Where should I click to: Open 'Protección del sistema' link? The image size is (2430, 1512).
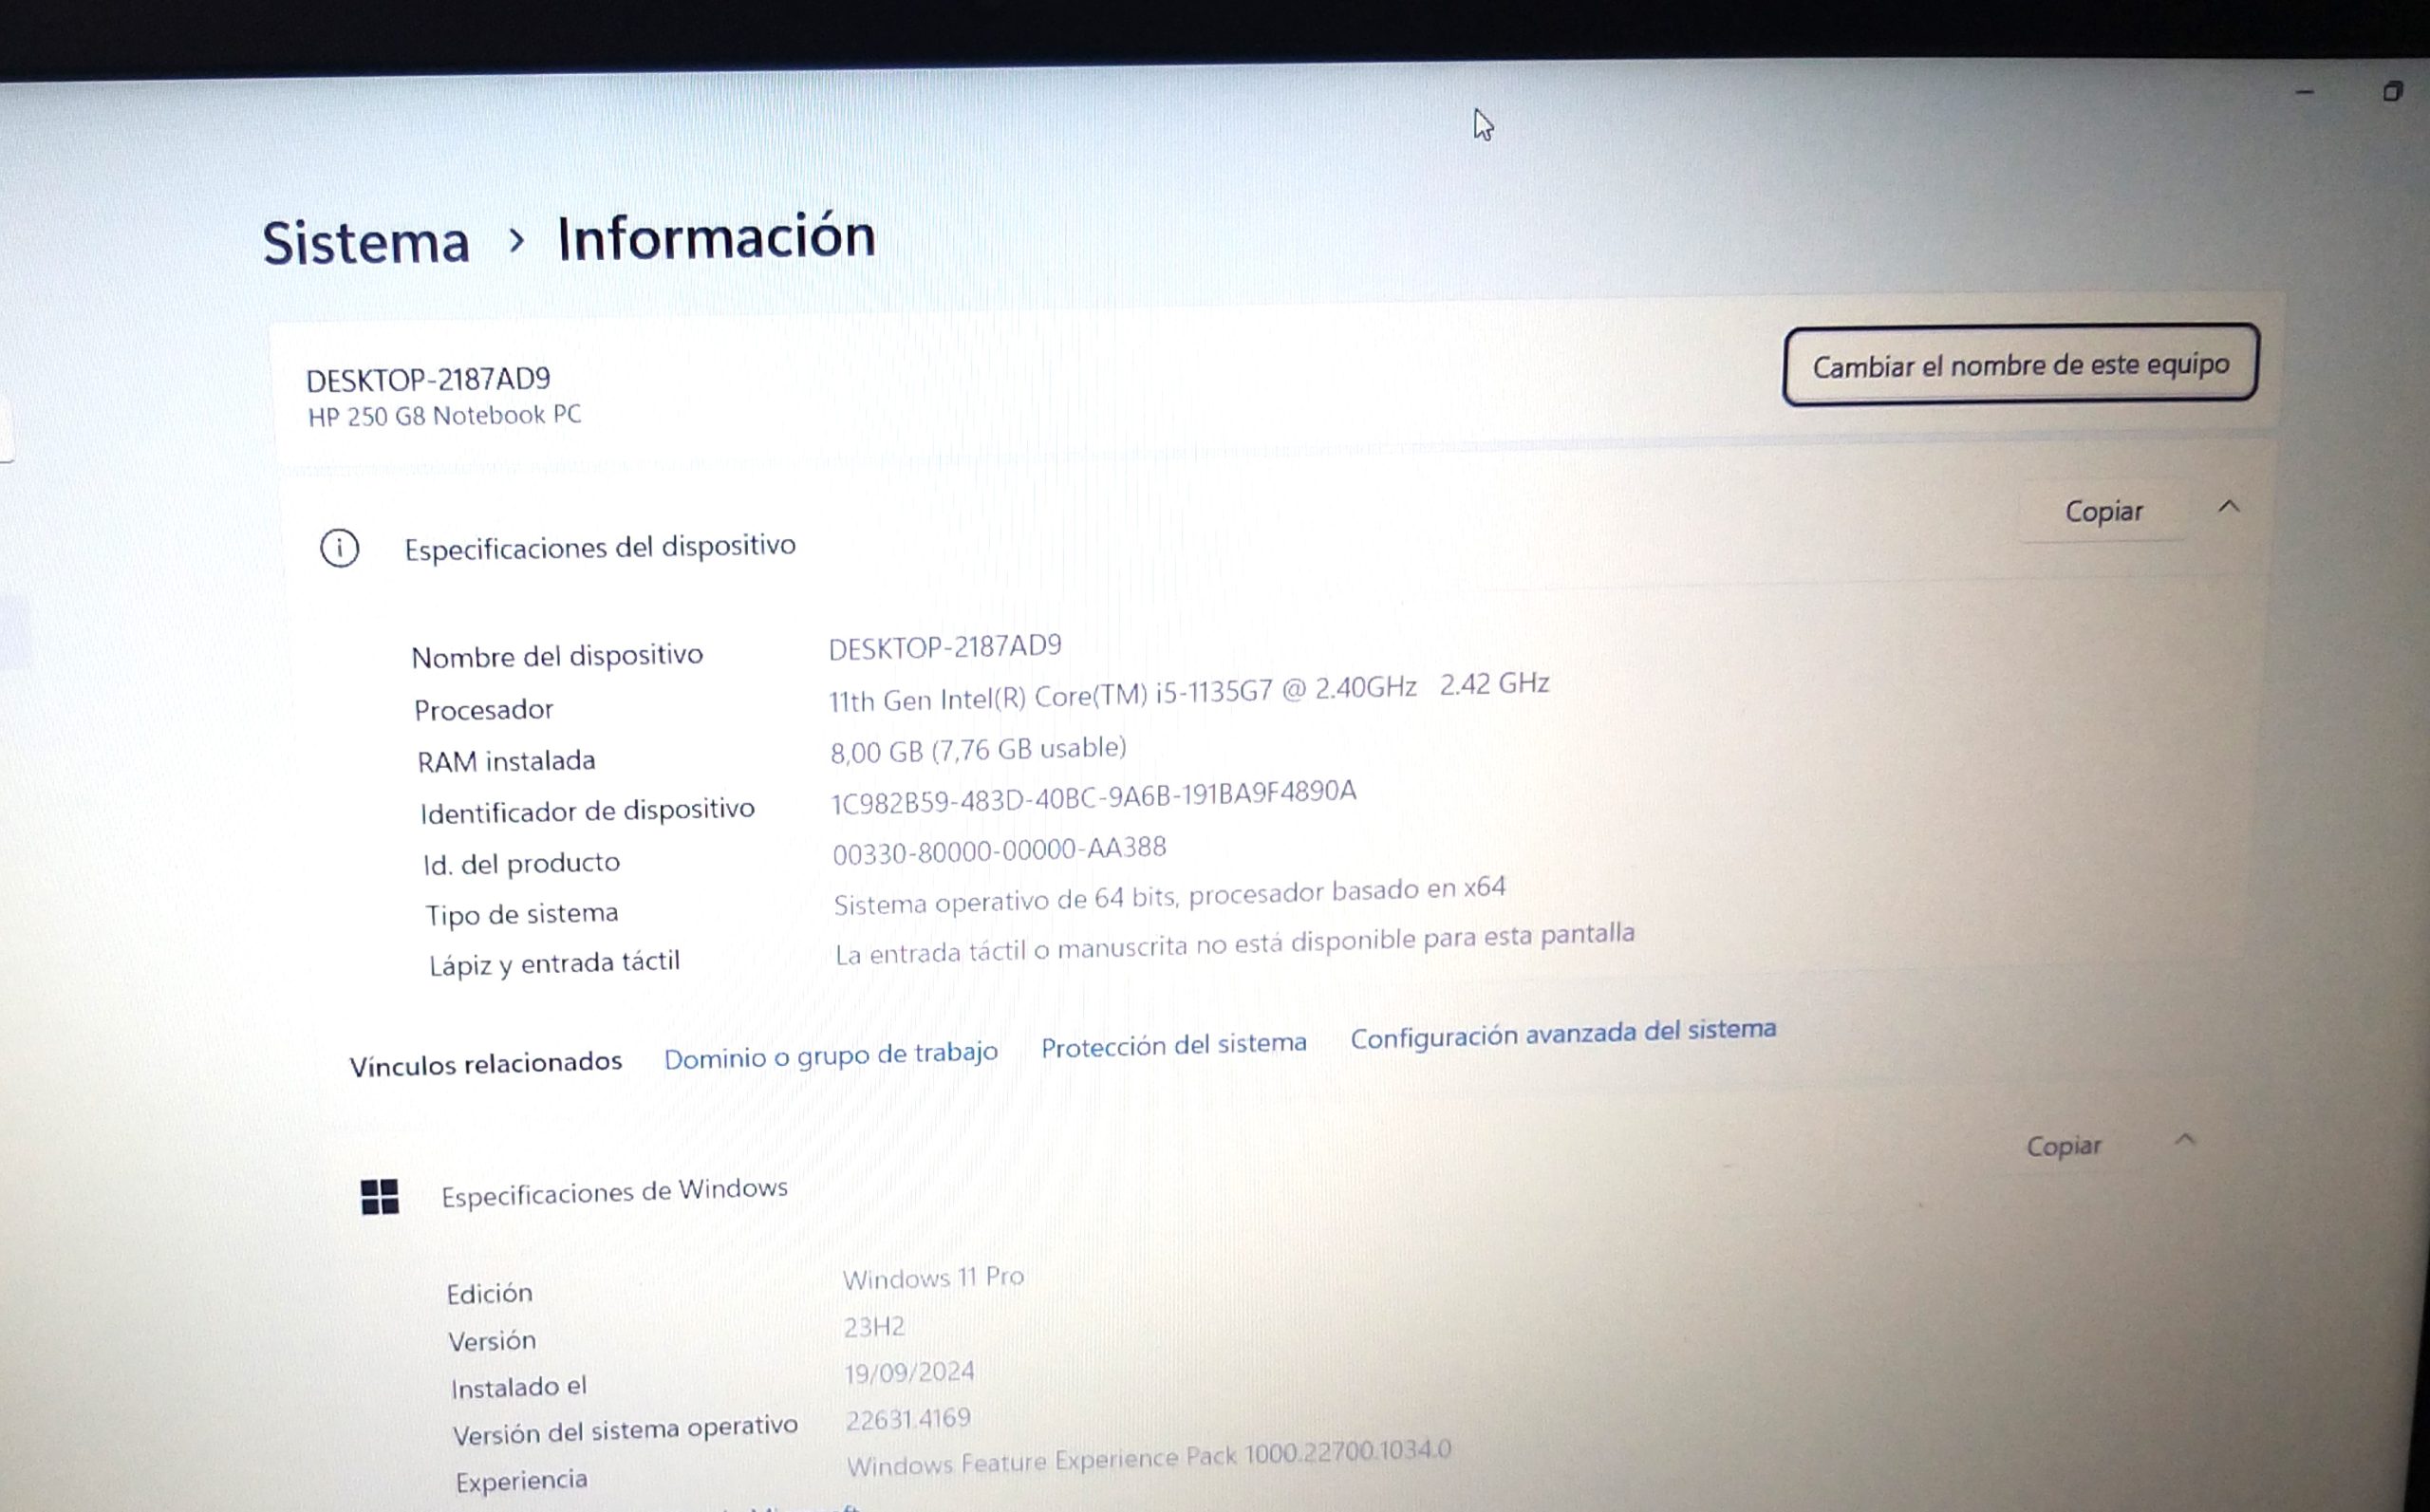click(x=1174, y=1045)
